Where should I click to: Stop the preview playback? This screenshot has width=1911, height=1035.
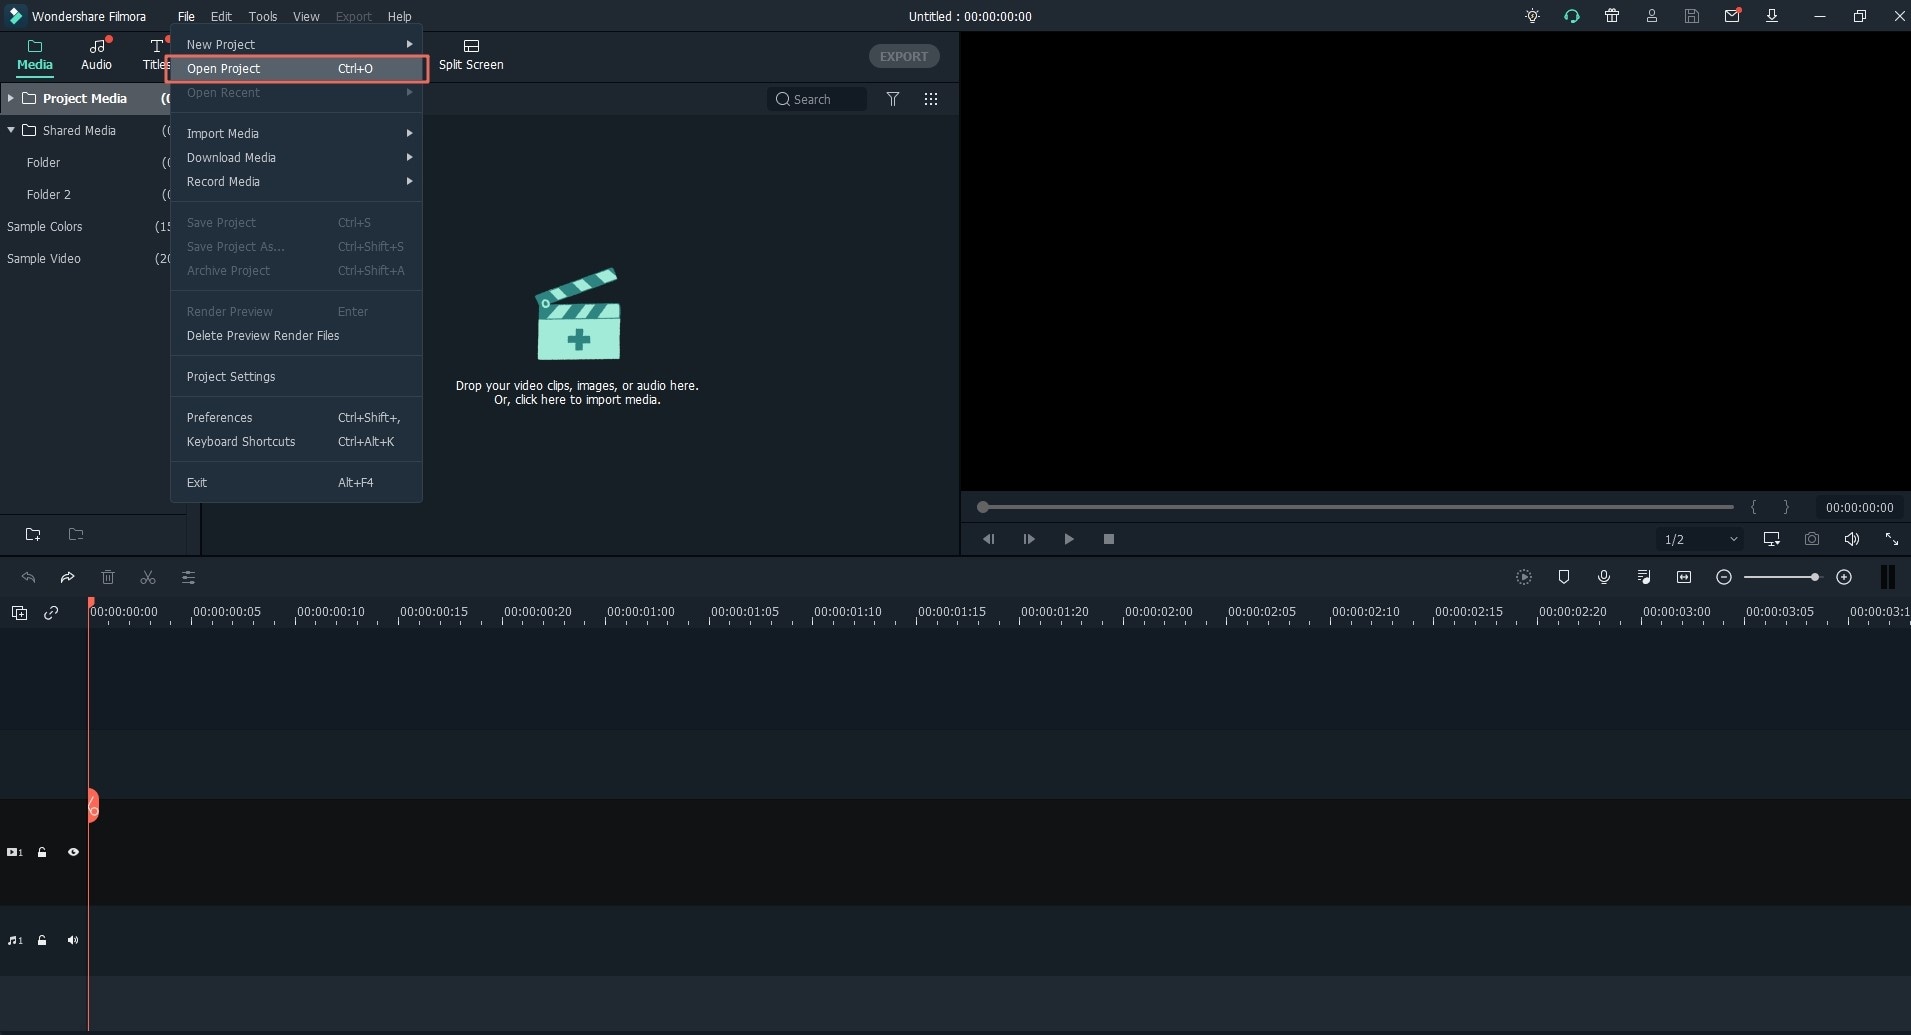1108,539
